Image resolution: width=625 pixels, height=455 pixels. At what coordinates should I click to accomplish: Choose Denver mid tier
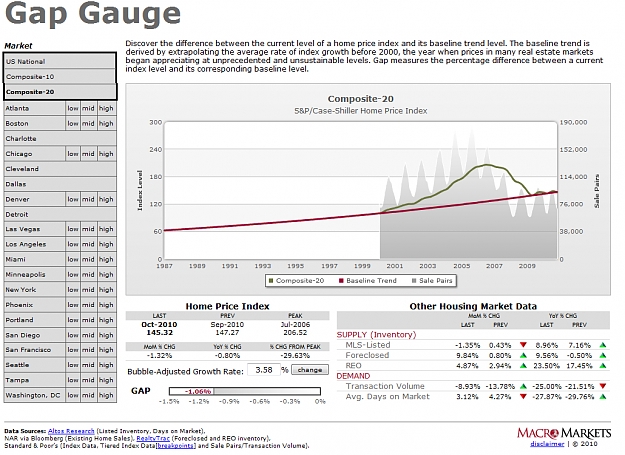[88, 199]
